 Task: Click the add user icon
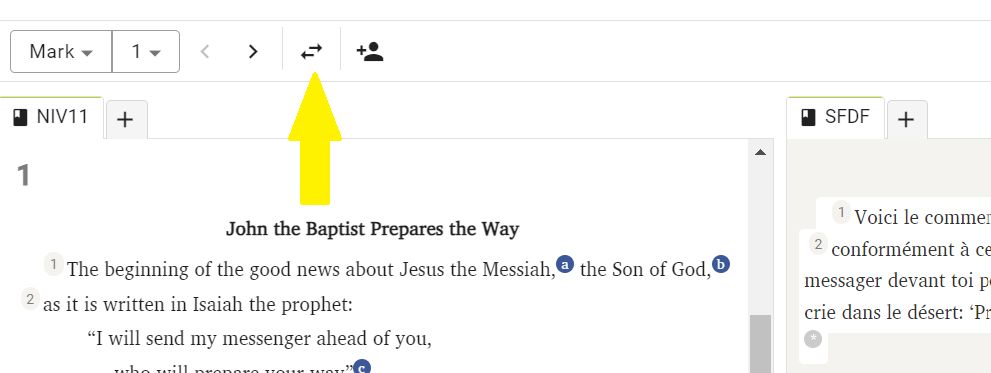coord(370,51)
